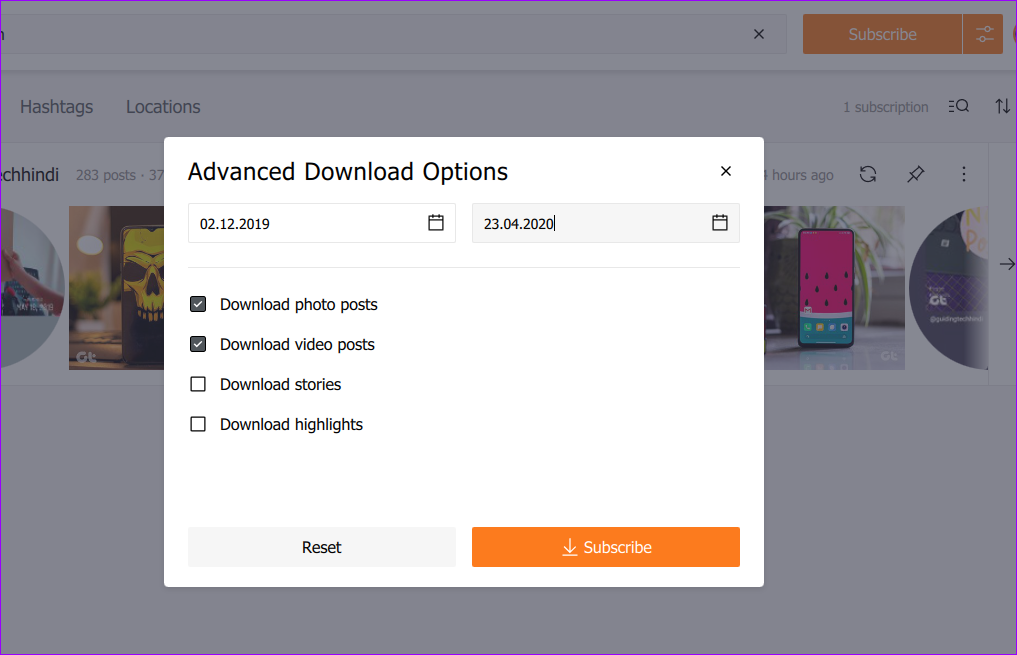The image size is (1017, 655).
Task: Pin the subscription with the pin icon
Action: coord(915,174)
